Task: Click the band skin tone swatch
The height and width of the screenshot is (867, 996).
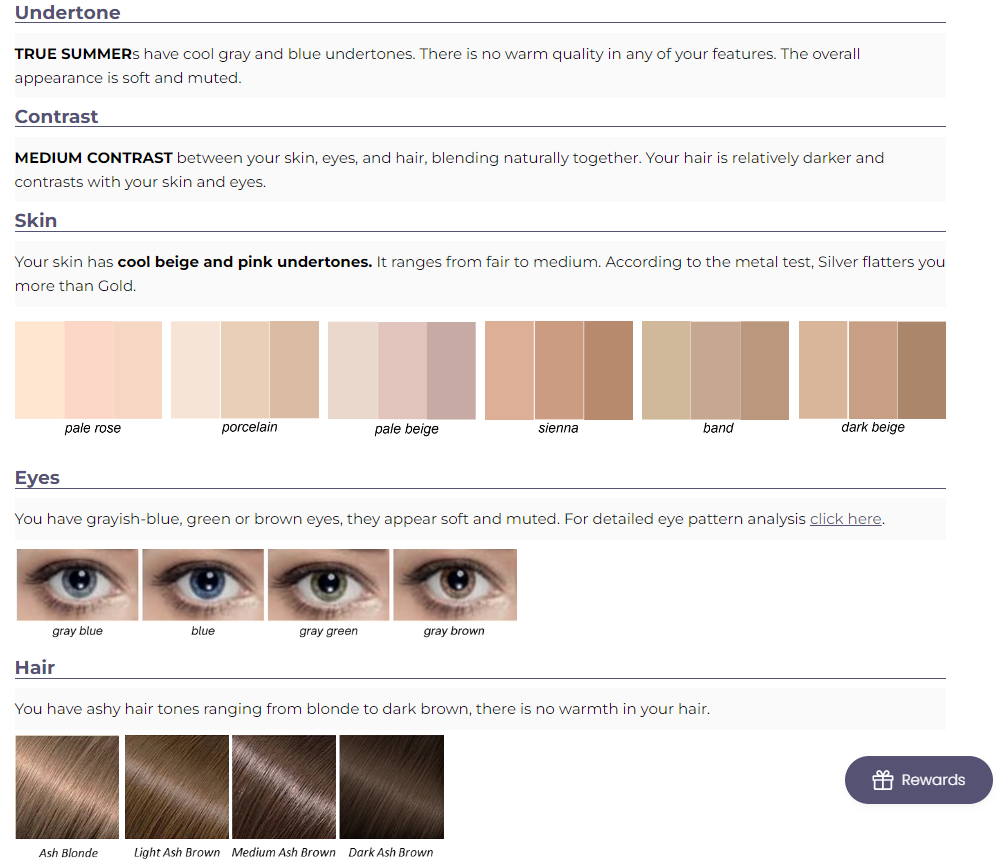Action: pyautogui.click(x=715, y=370)
